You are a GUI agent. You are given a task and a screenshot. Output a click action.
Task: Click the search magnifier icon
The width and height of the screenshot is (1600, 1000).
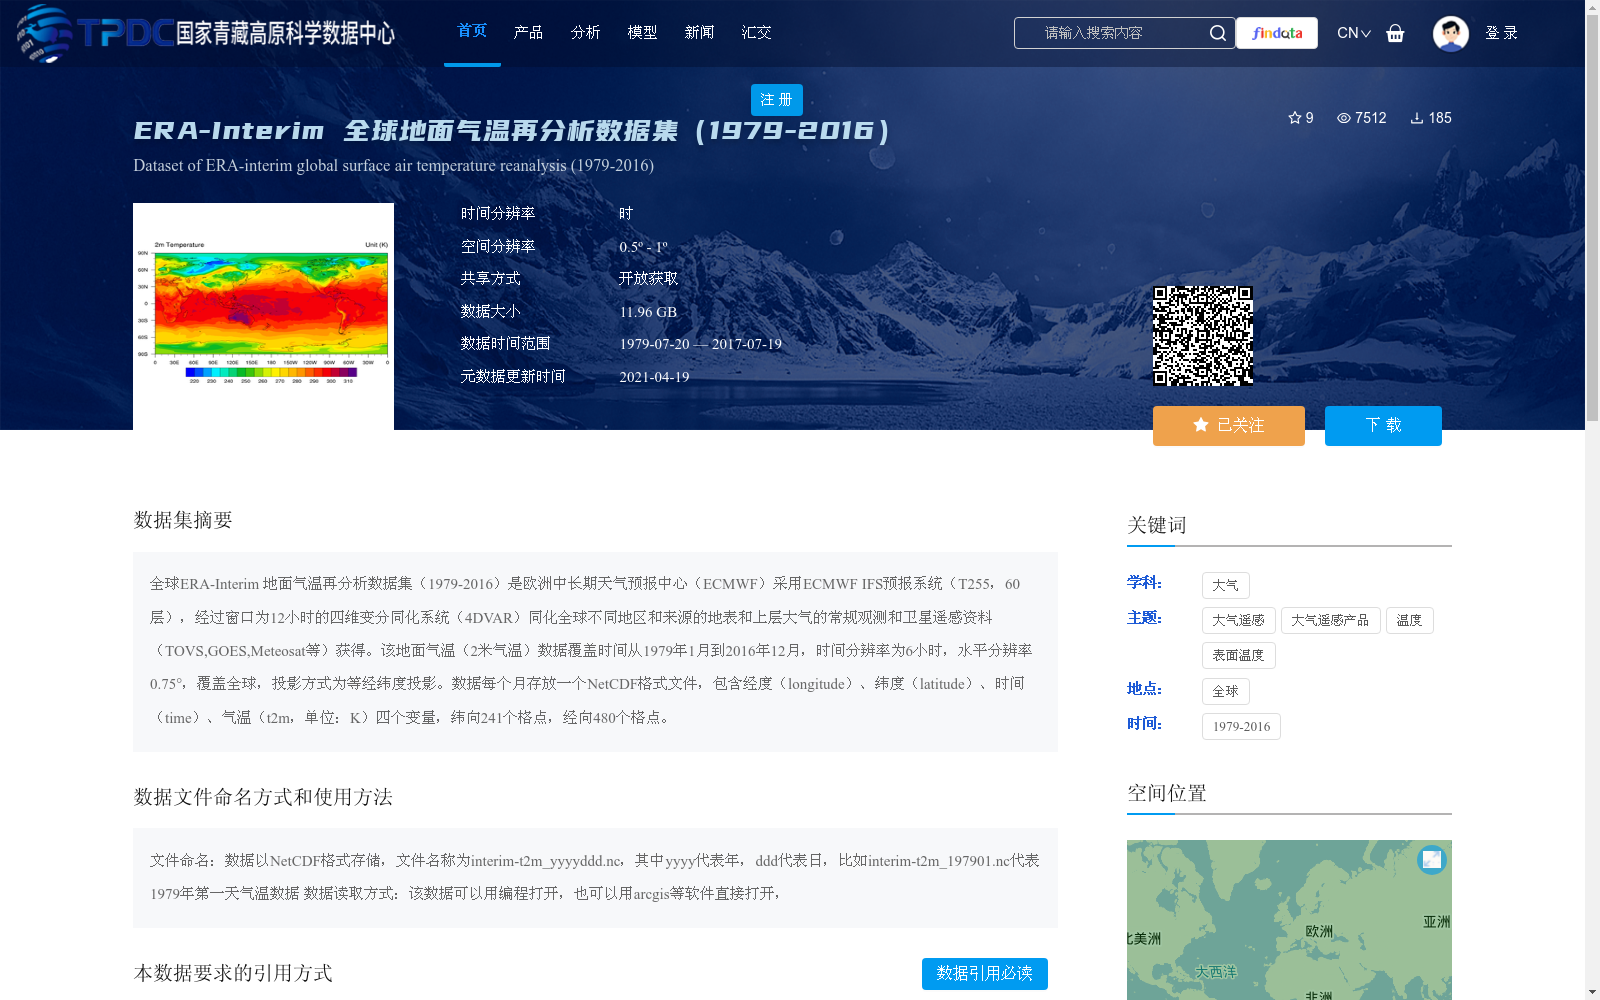(1217, 33)
